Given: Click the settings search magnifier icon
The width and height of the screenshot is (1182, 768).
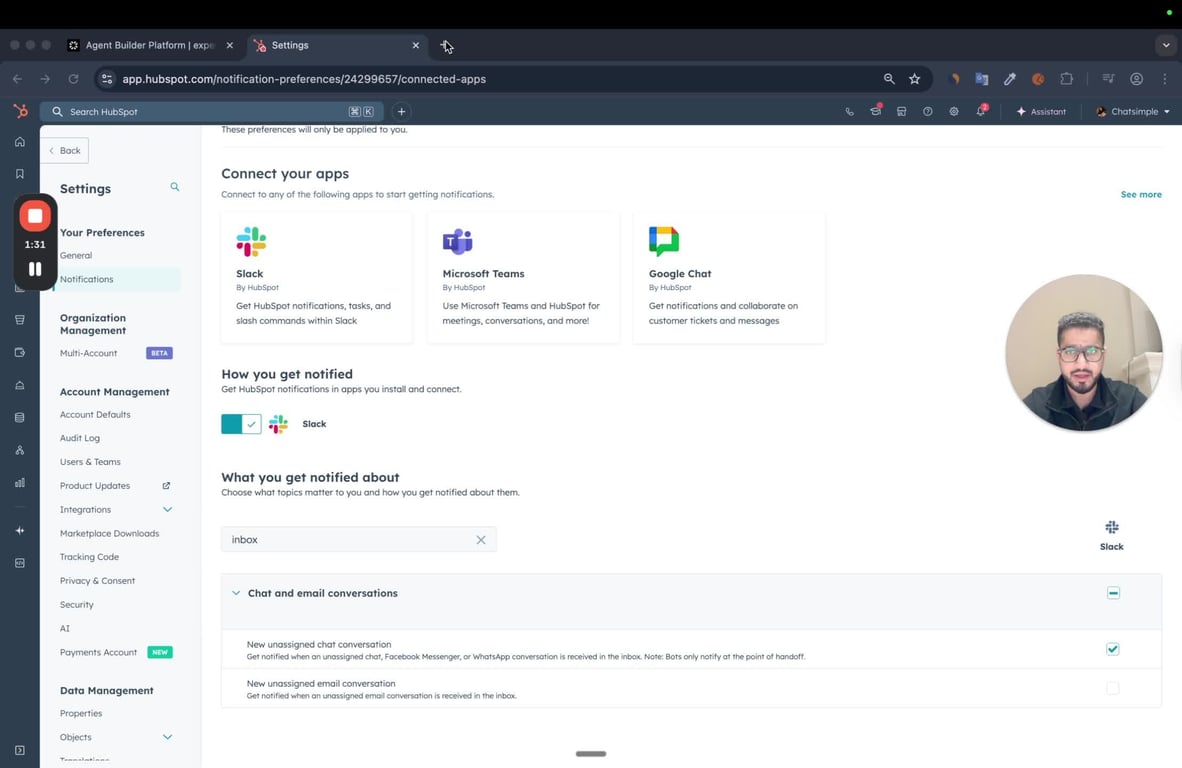Looking at the screenshot, I should pyautogui.click(x=175, y=187).
